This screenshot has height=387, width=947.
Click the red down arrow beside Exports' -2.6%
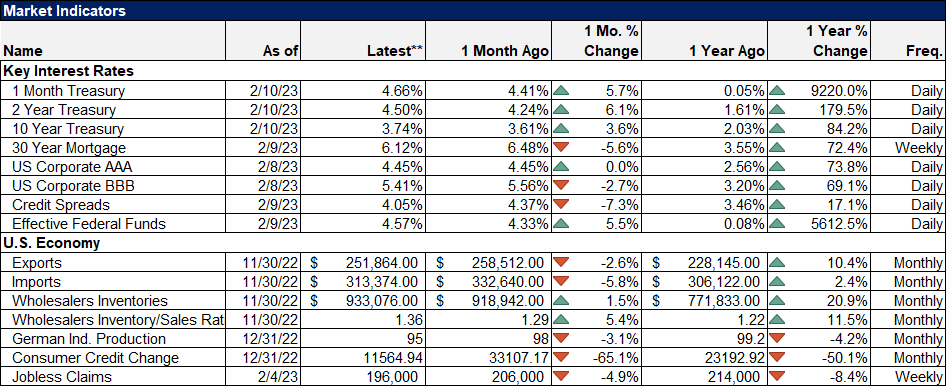click(561, 263)
